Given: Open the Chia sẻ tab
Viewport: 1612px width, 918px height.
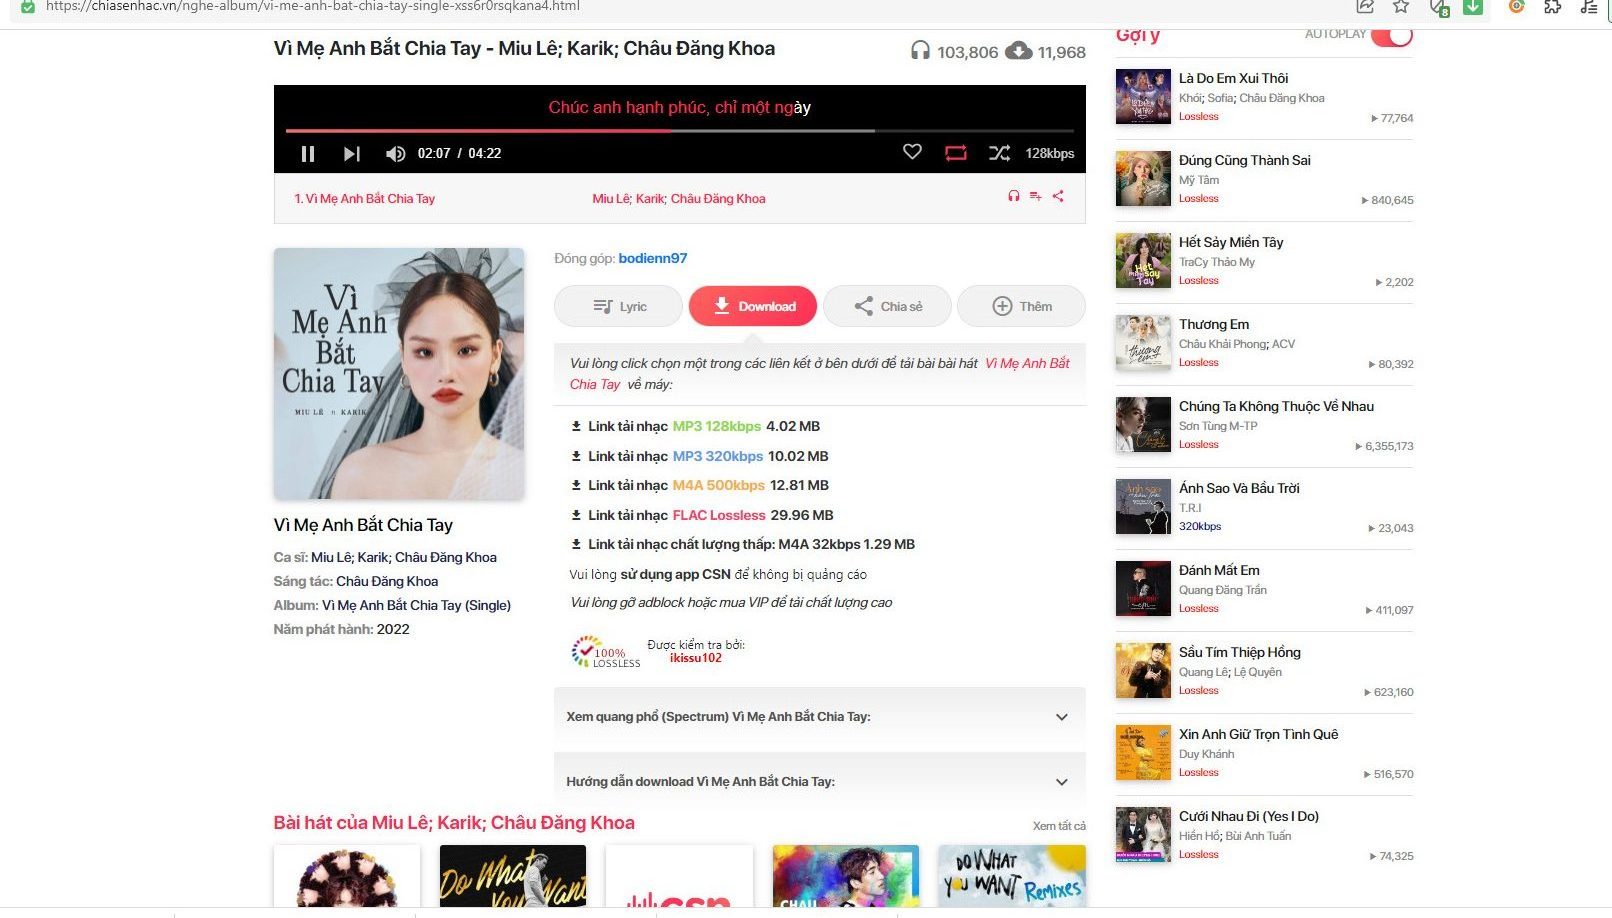Looking at the screenshot, I should (887, 307).
